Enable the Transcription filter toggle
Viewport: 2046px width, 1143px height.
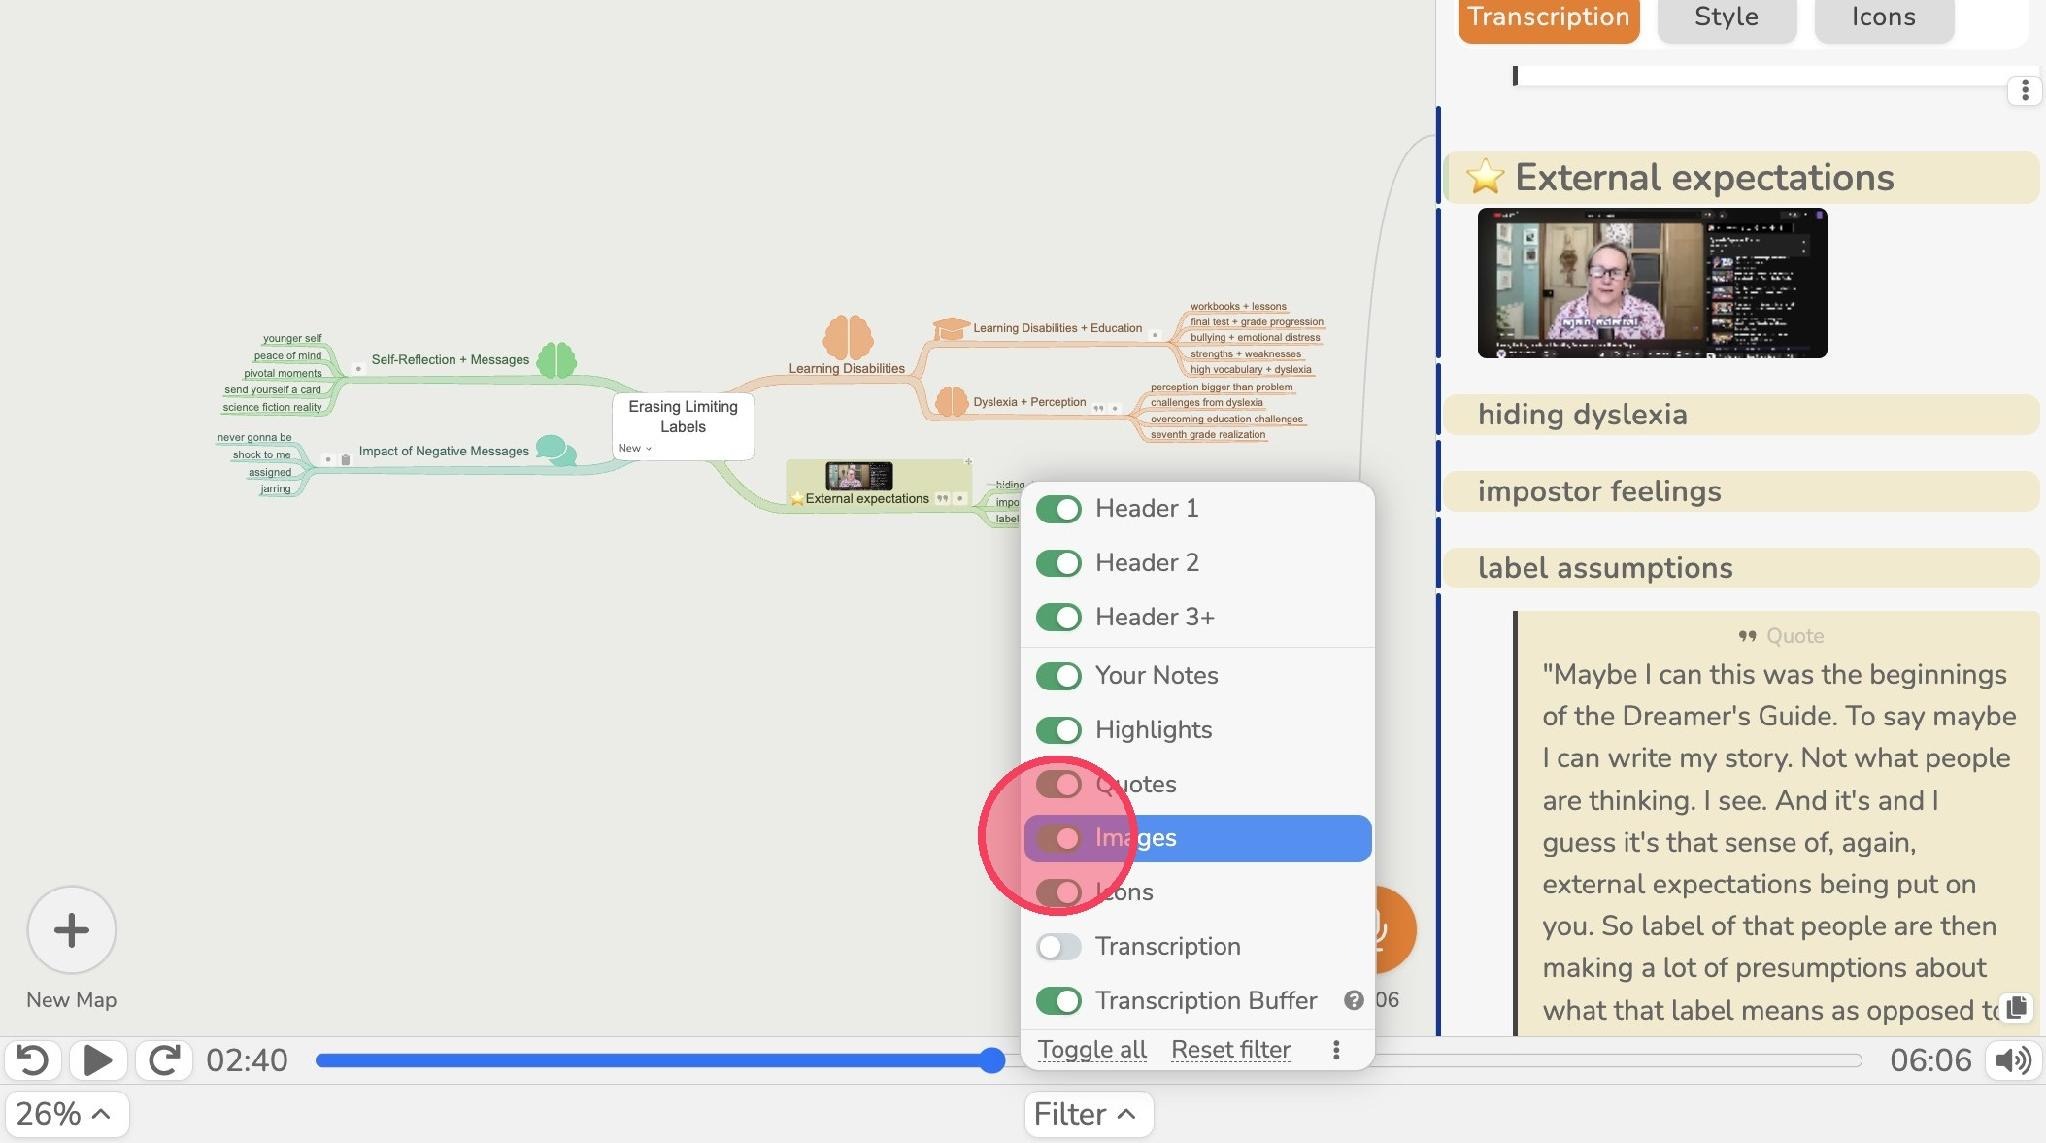1058,946
